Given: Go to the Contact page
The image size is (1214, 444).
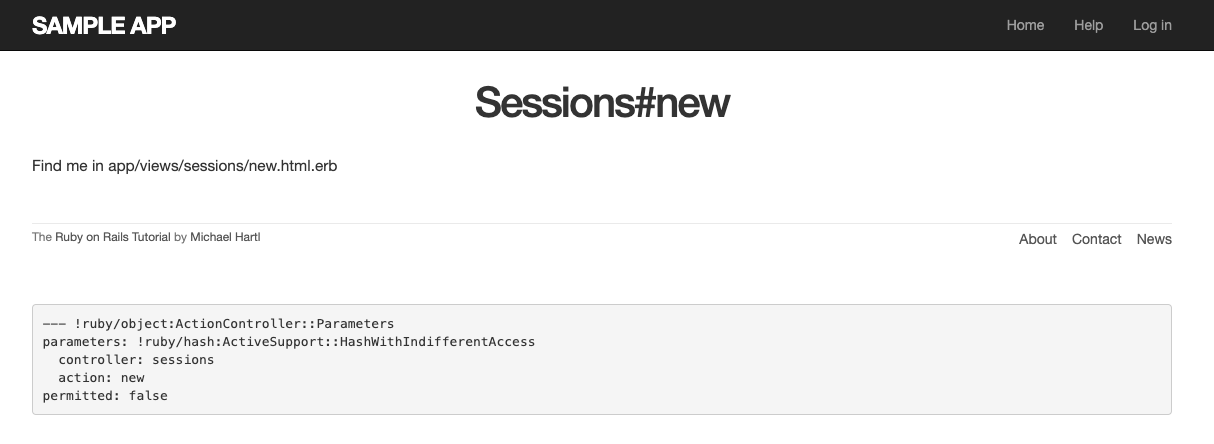Looking at the screenshot, I should click(1096, 239).
